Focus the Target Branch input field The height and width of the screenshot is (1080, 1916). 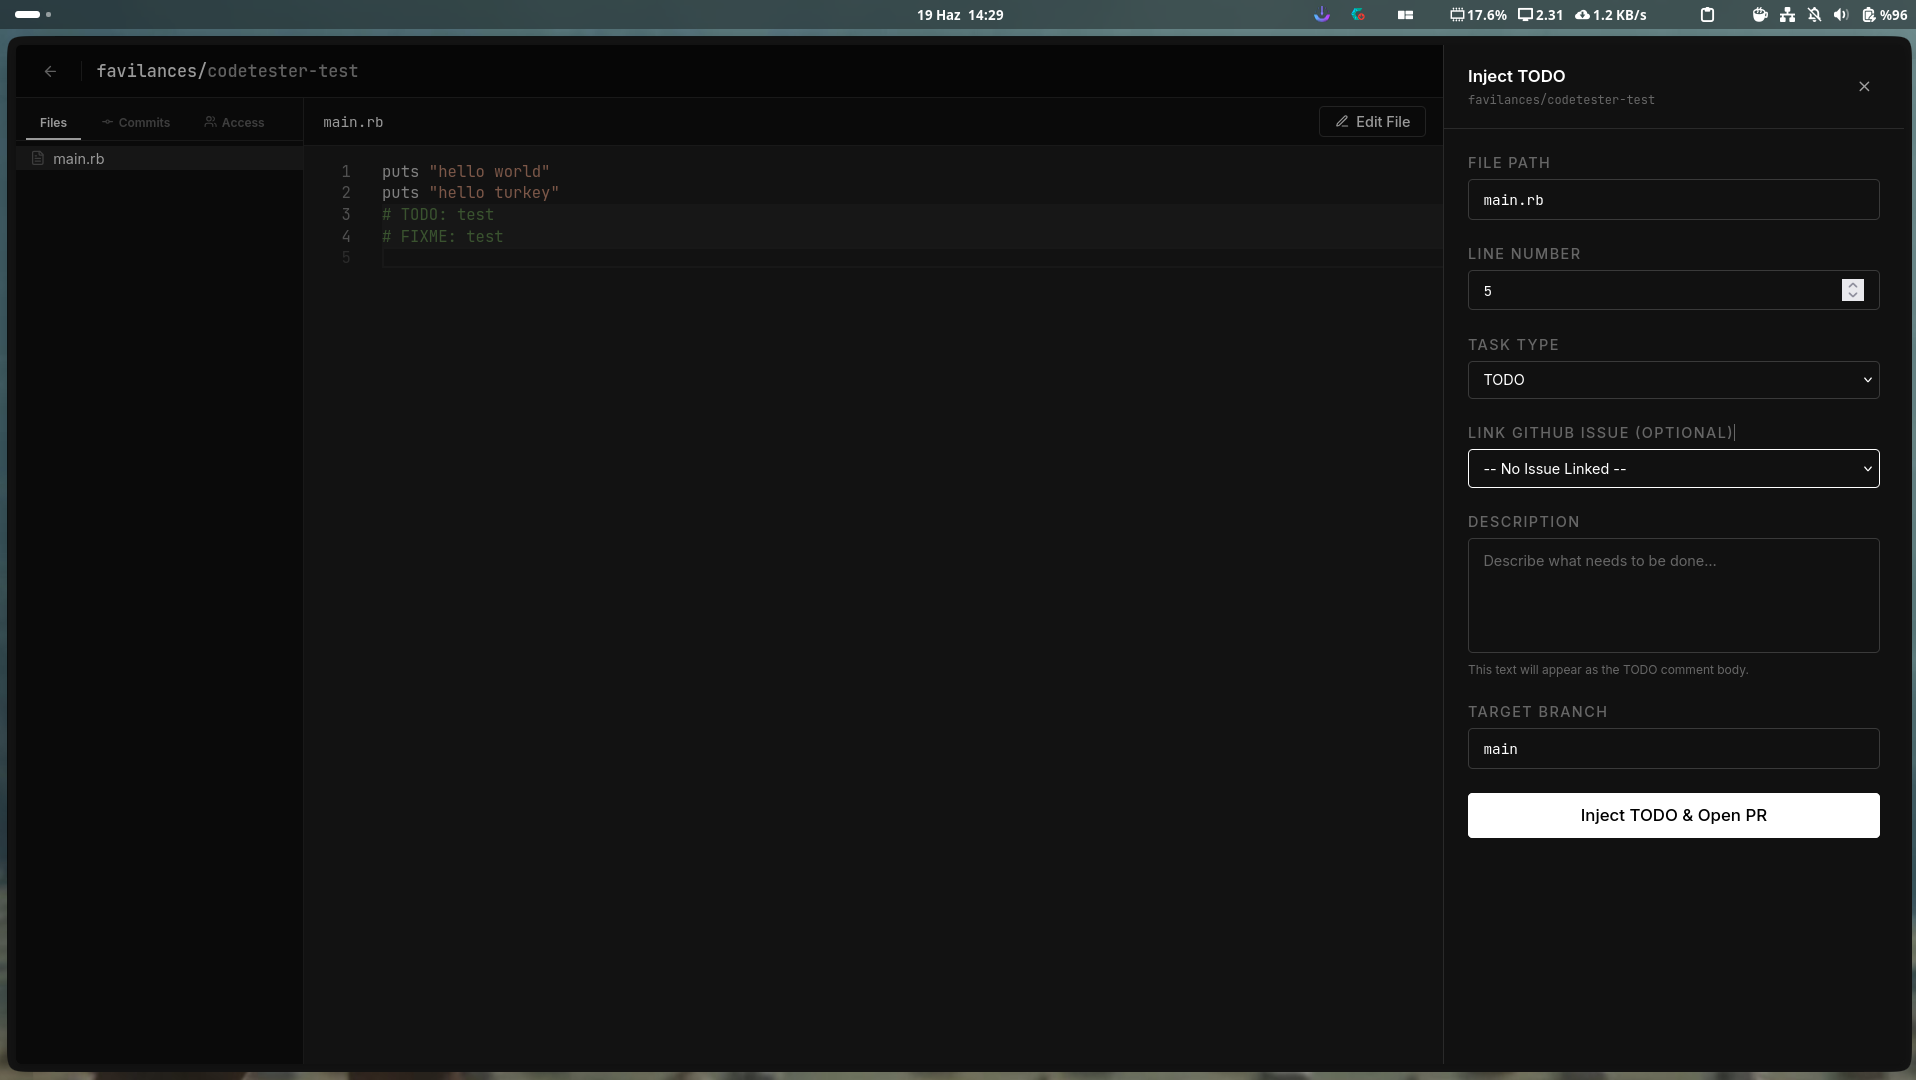1673,748
